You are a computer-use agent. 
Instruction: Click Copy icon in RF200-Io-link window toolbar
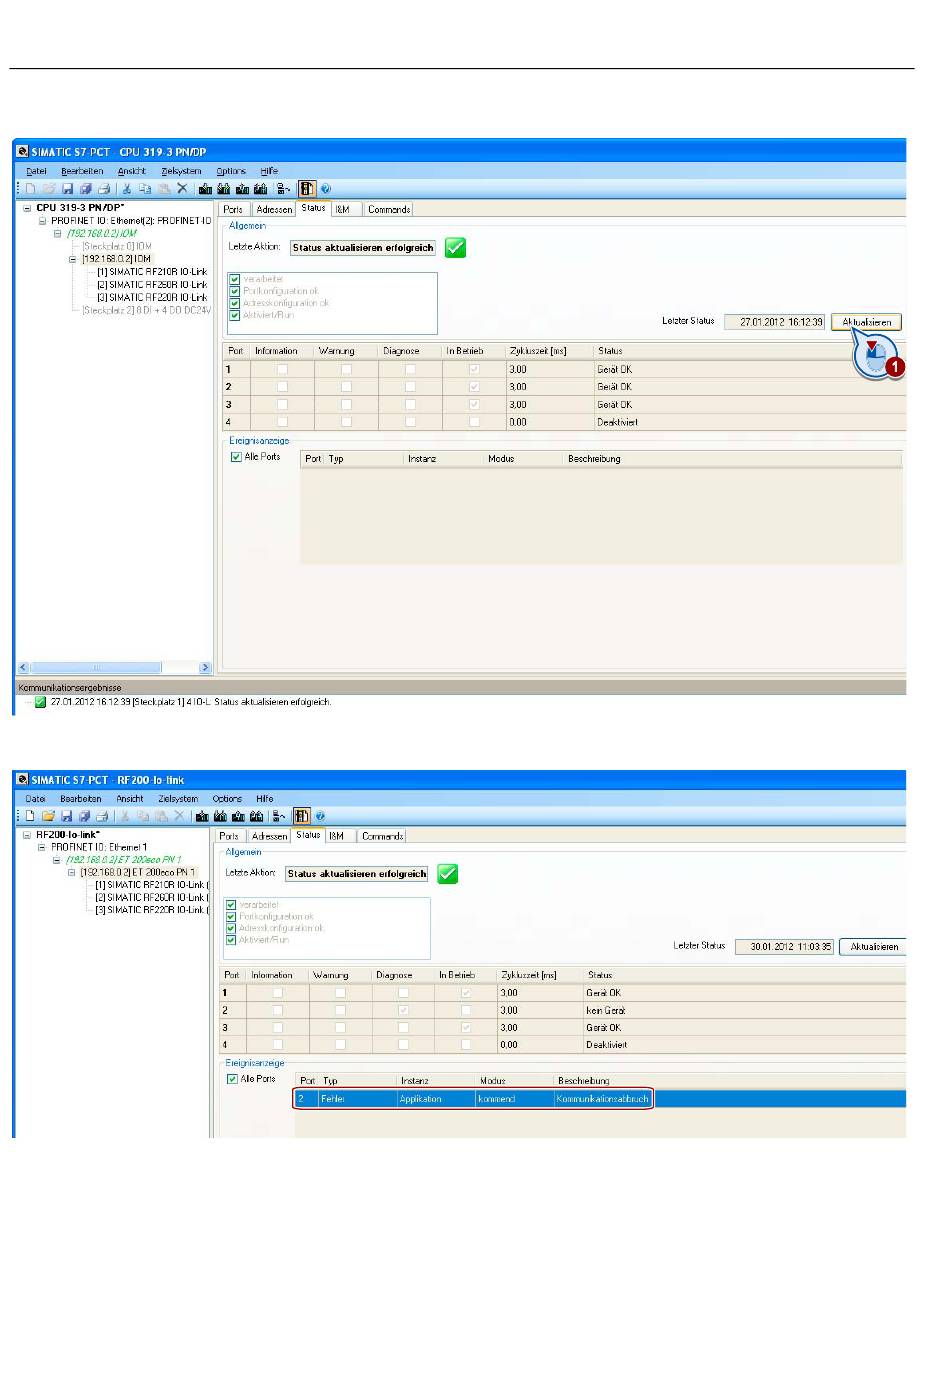click(143, 816)
